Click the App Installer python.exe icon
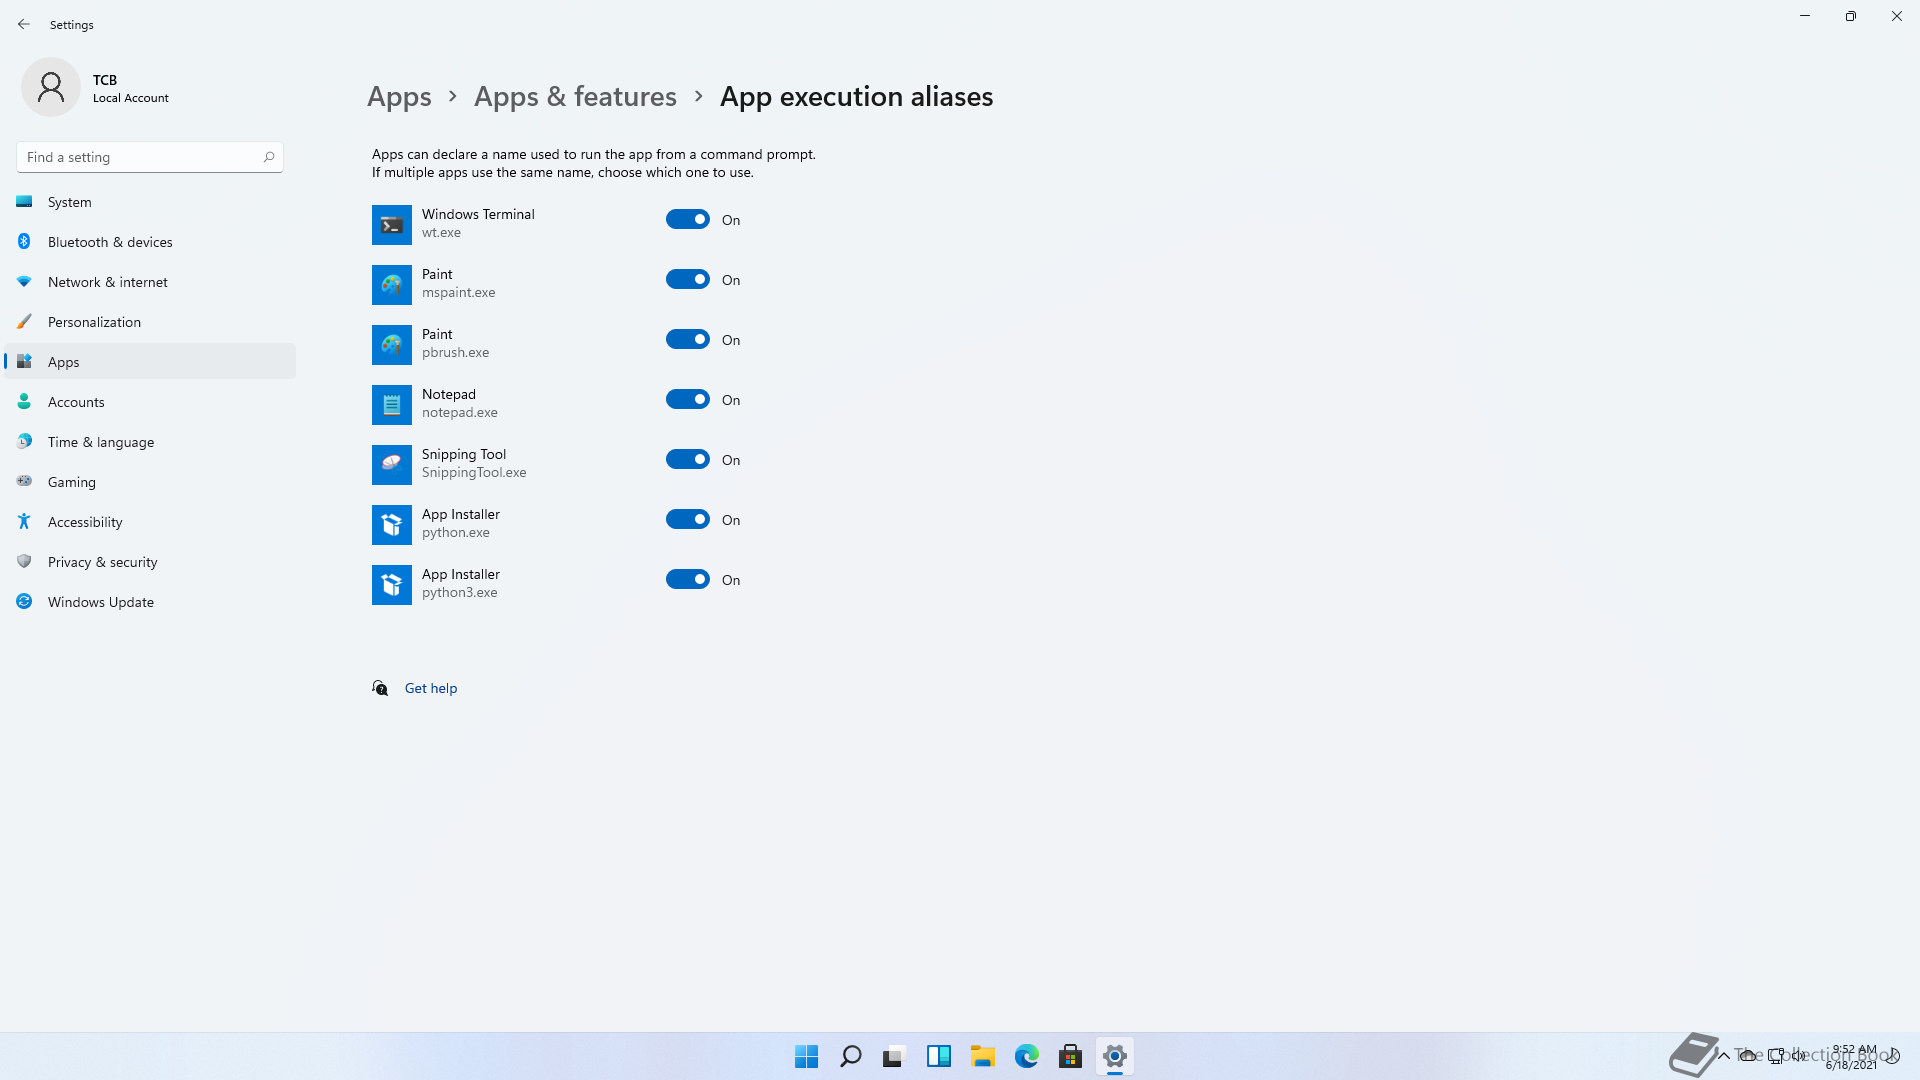Image resolution: width=1920 pixels, height=1080 pixels. pos(392,525)
